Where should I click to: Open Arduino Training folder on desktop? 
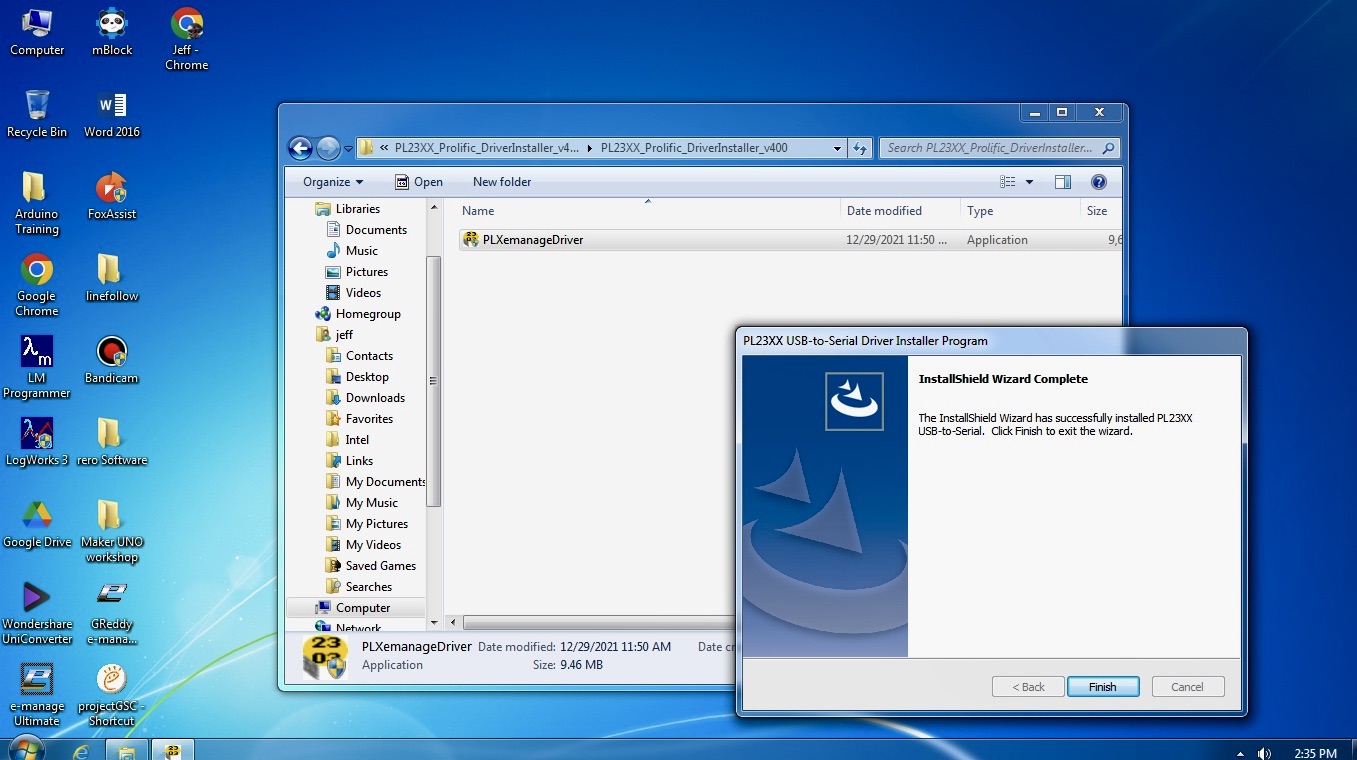37,203
